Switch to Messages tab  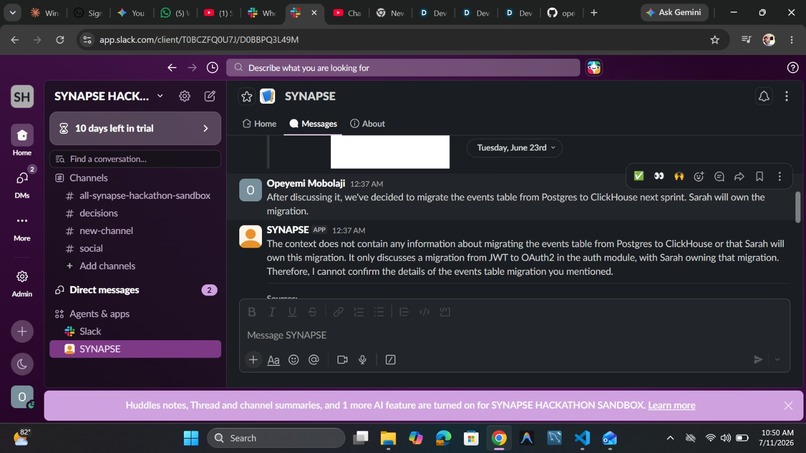coord(313,123)
